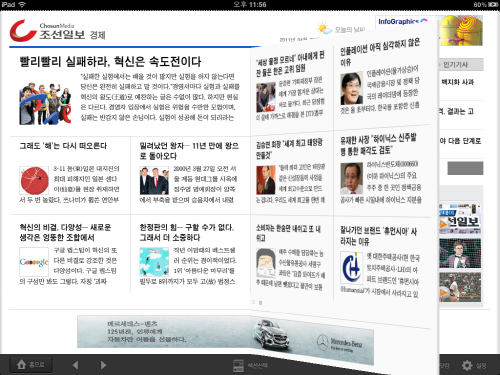Image resolution: width=500 pixels, height=375 pixels.
Task: Select the 인기기사 popular articles tab
Action: [460, 65]
